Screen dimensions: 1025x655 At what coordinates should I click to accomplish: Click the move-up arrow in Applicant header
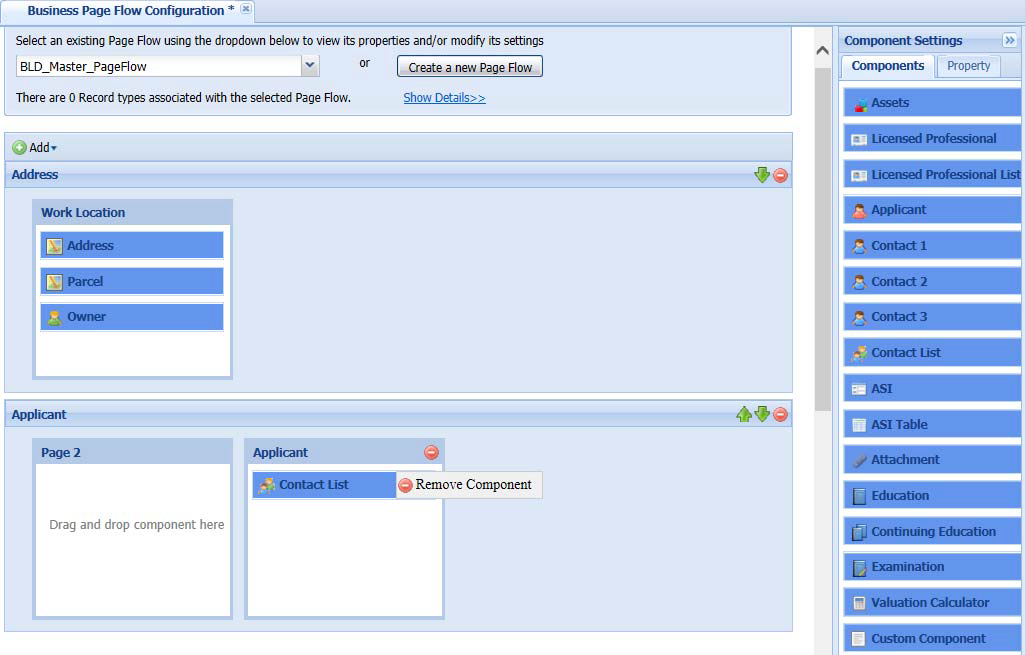(x=744, y=414)
